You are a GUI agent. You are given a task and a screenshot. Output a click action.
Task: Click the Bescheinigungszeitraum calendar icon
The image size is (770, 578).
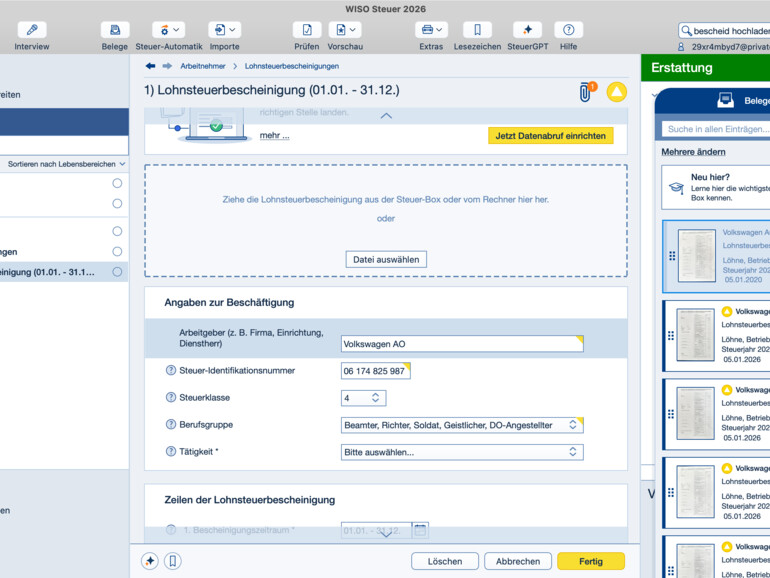[420, 530]
